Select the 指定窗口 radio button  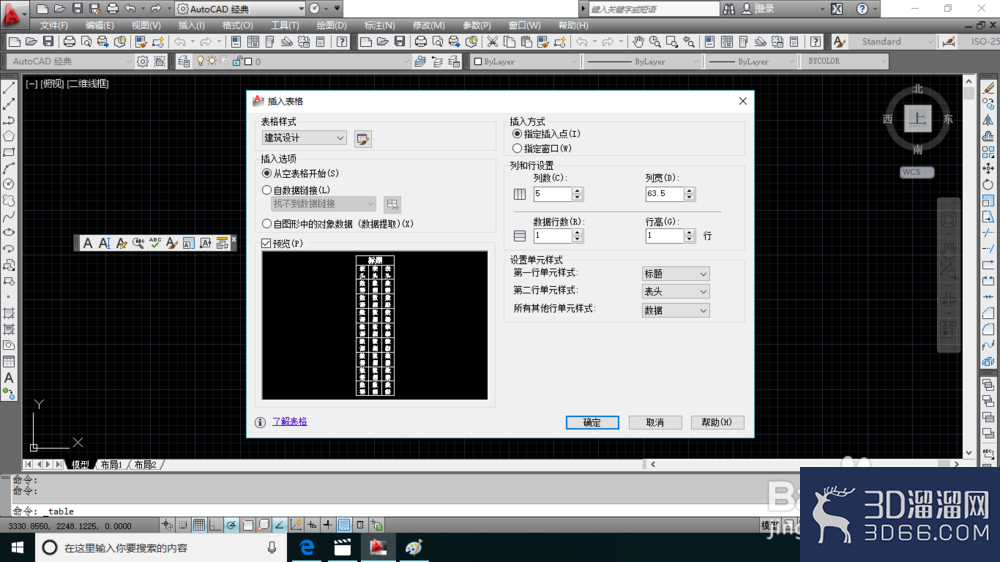click(517, 149)
